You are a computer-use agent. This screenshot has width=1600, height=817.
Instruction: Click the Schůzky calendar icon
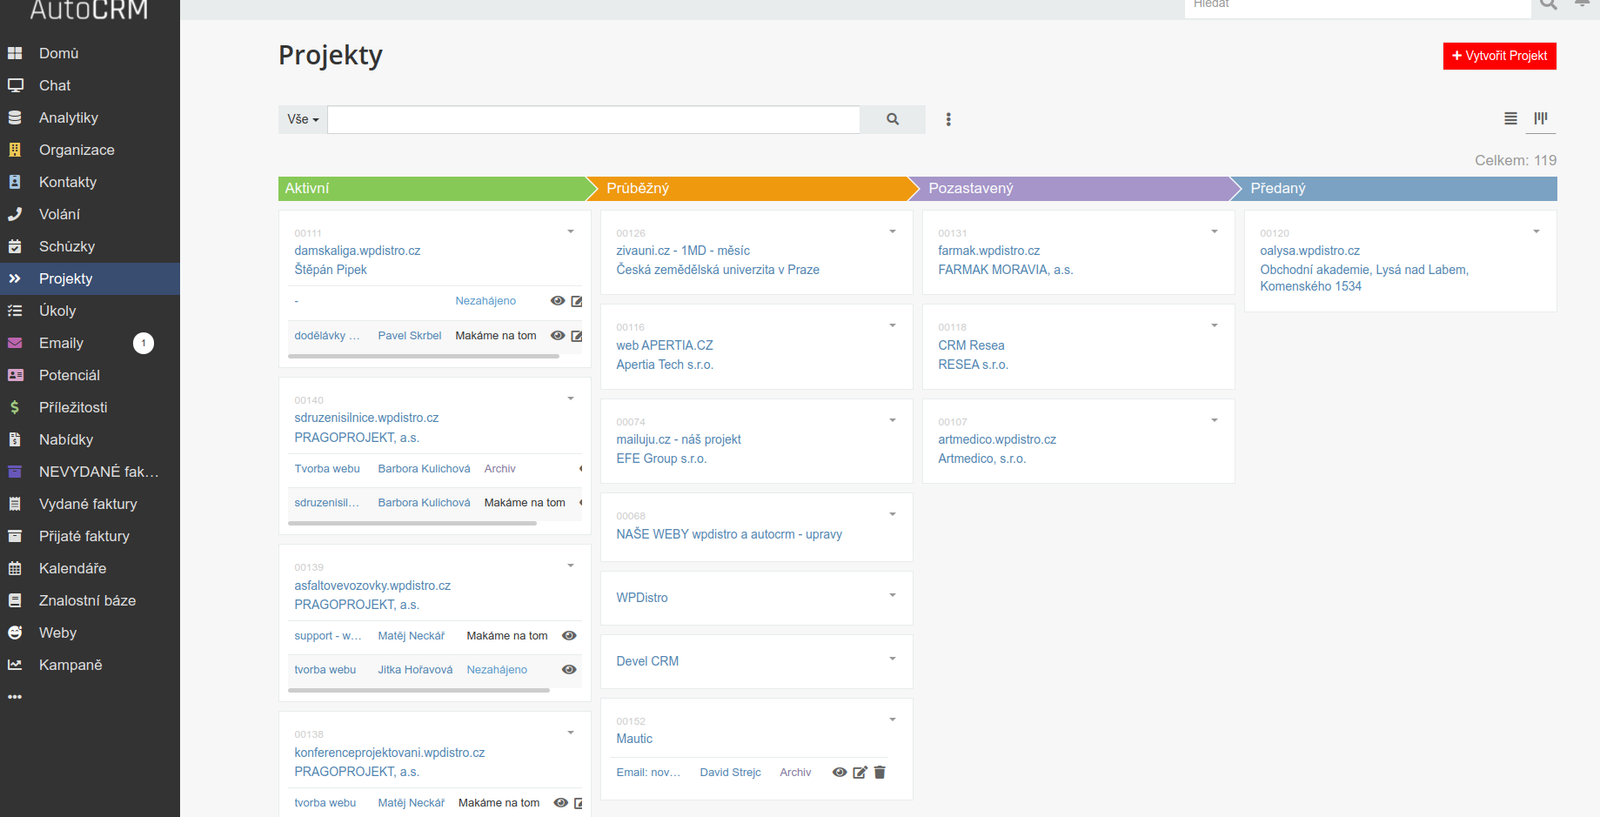(x=15, y=246)
